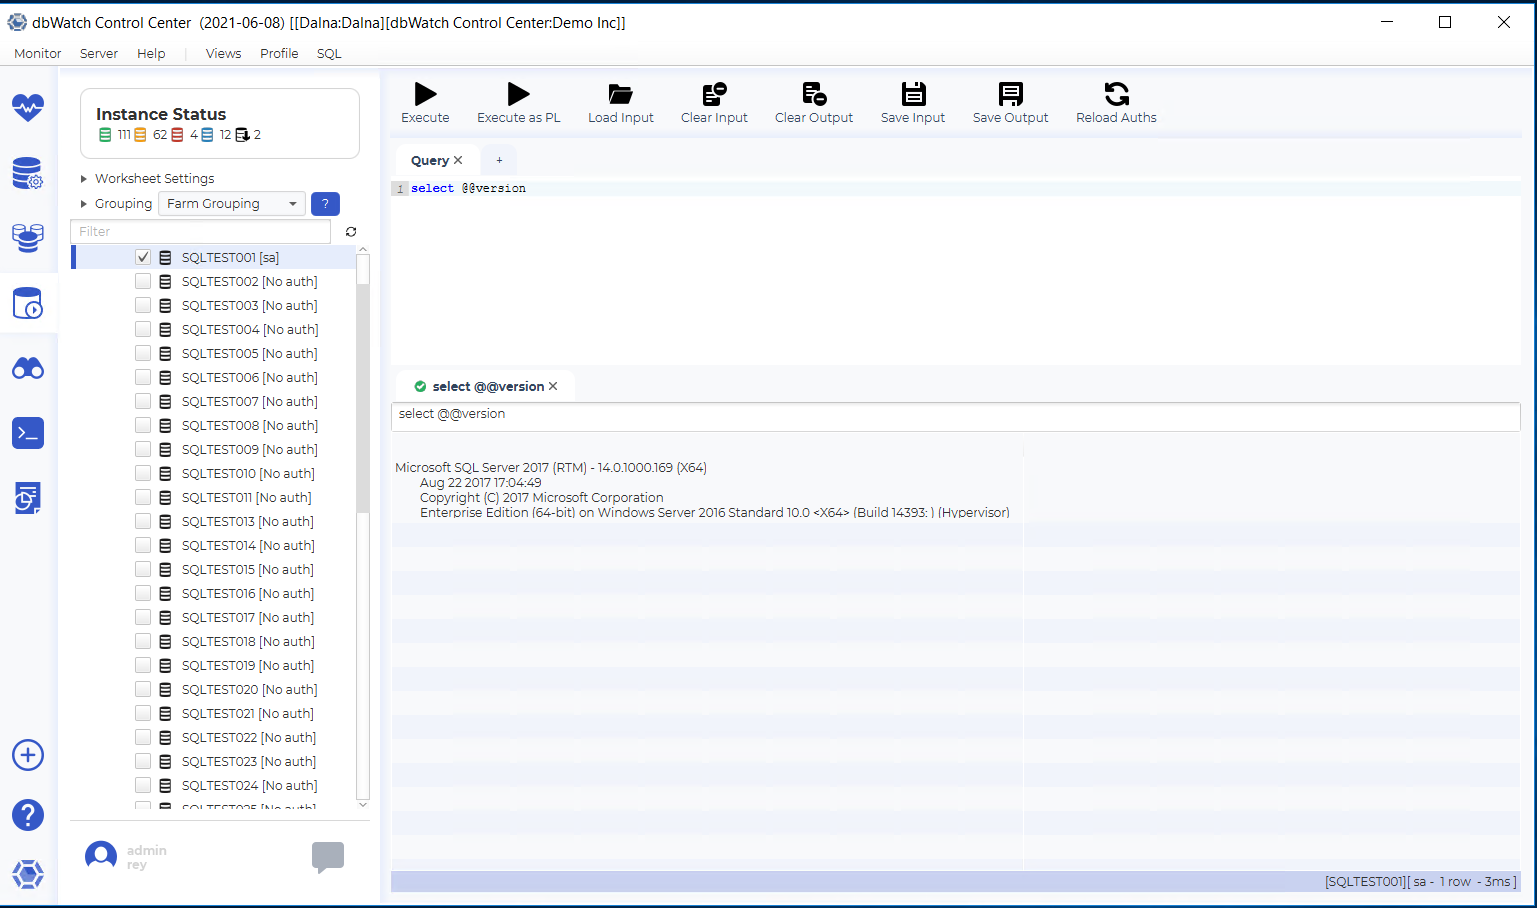Click in the SQL query editor line 1
Viewport: 1537px width, 908px height.
(955, 188)
